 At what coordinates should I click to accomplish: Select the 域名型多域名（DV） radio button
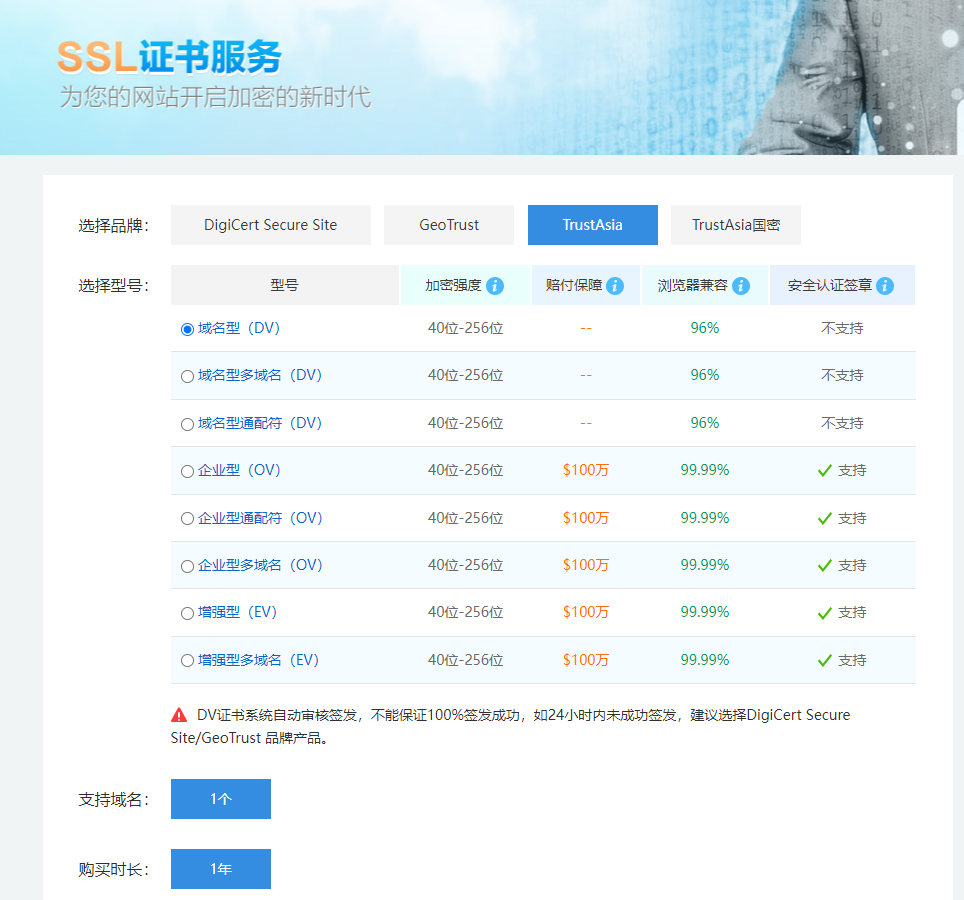point(187,376)
